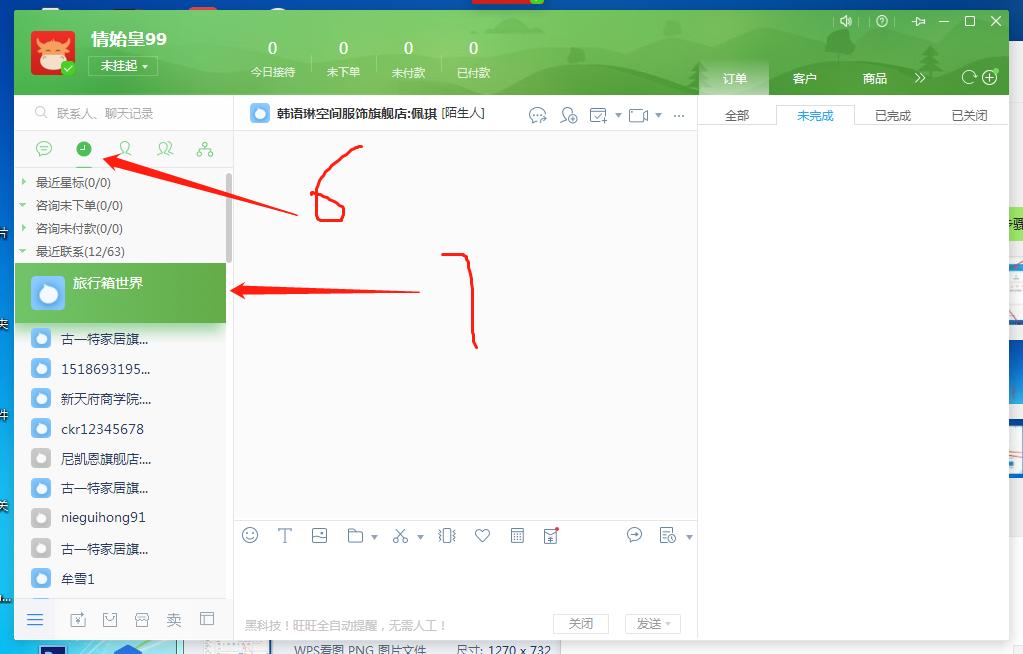Expand the 咨询未付款(0/0) group
This screenshot has height=654, width=1023.
(23, 228)
